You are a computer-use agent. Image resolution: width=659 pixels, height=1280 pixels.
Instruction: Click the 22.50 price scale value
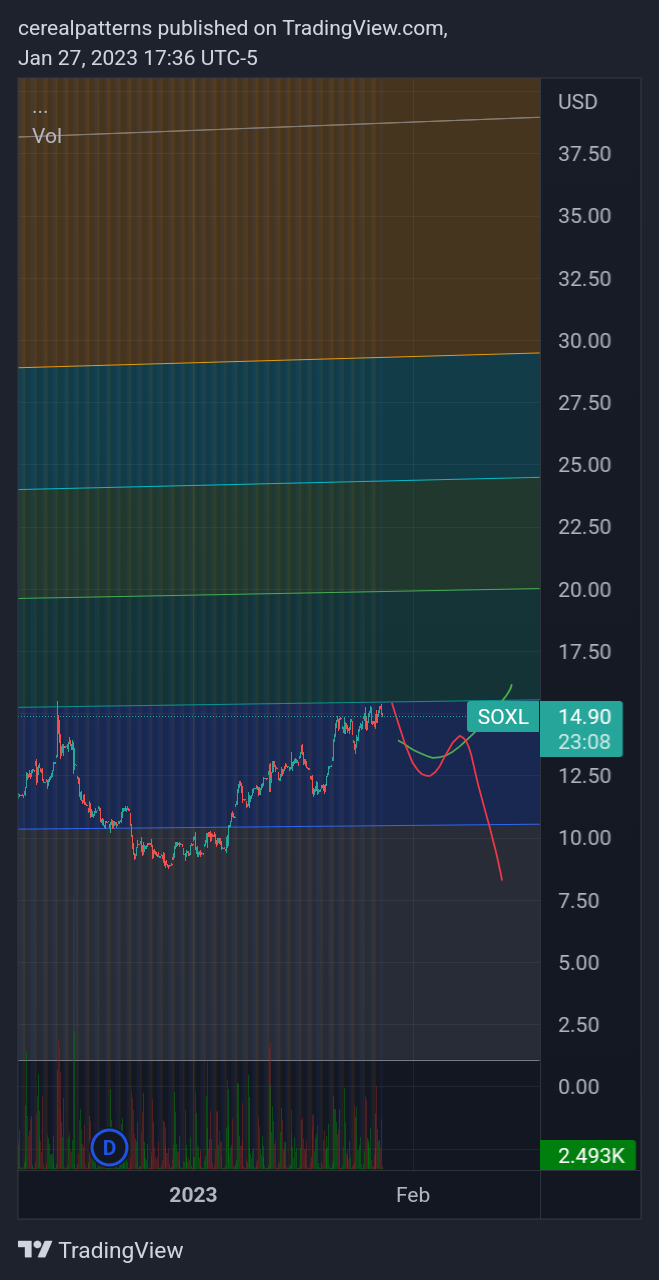click(585, 527)
